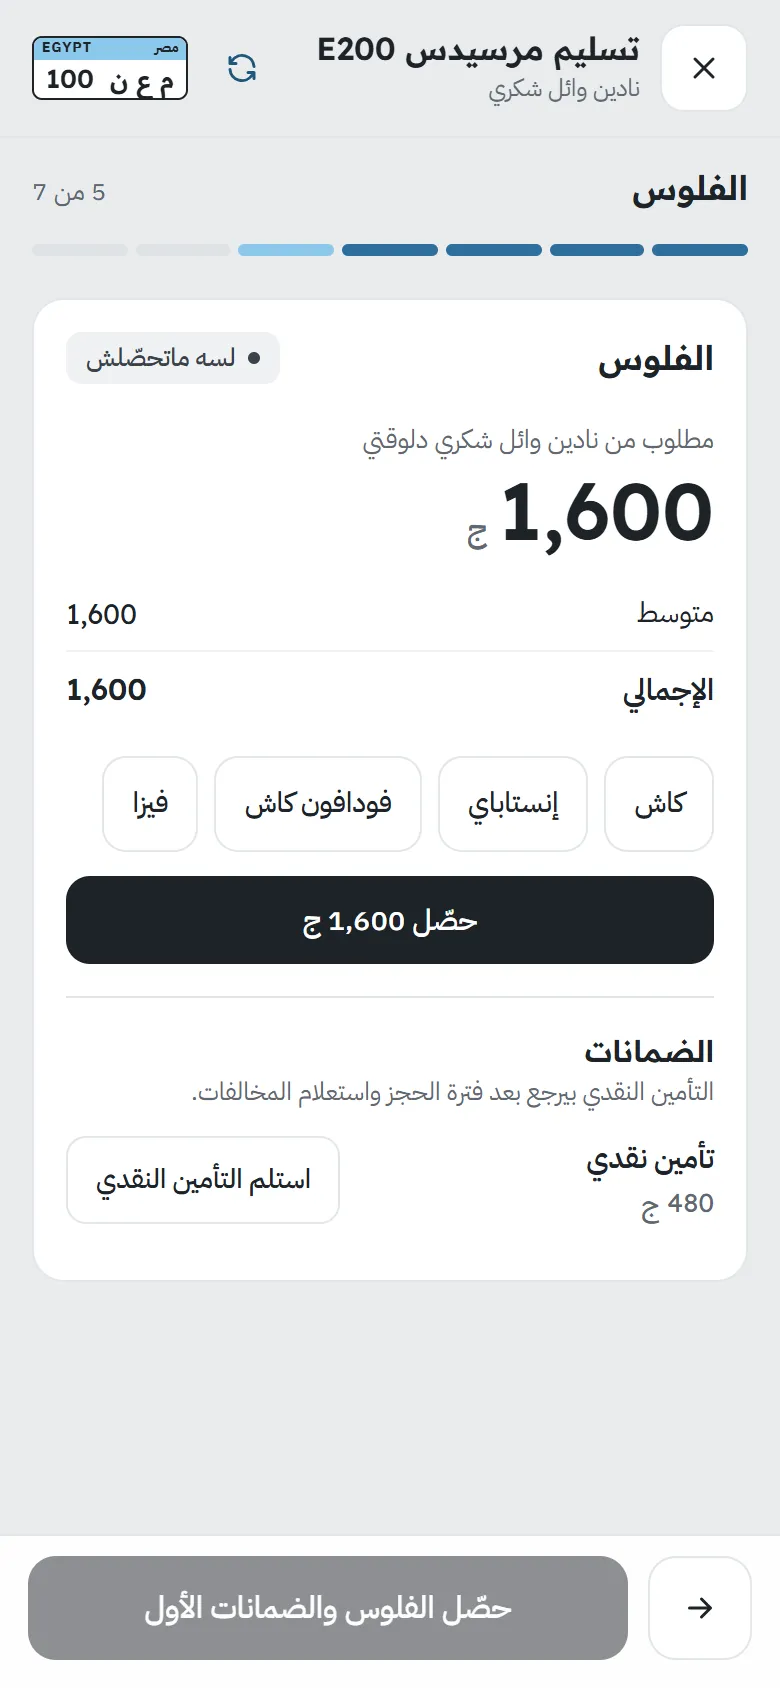This screenshot has width=780, height=1688.
Task: Select فيزا payment method
Action: click(x=150, y=804)
